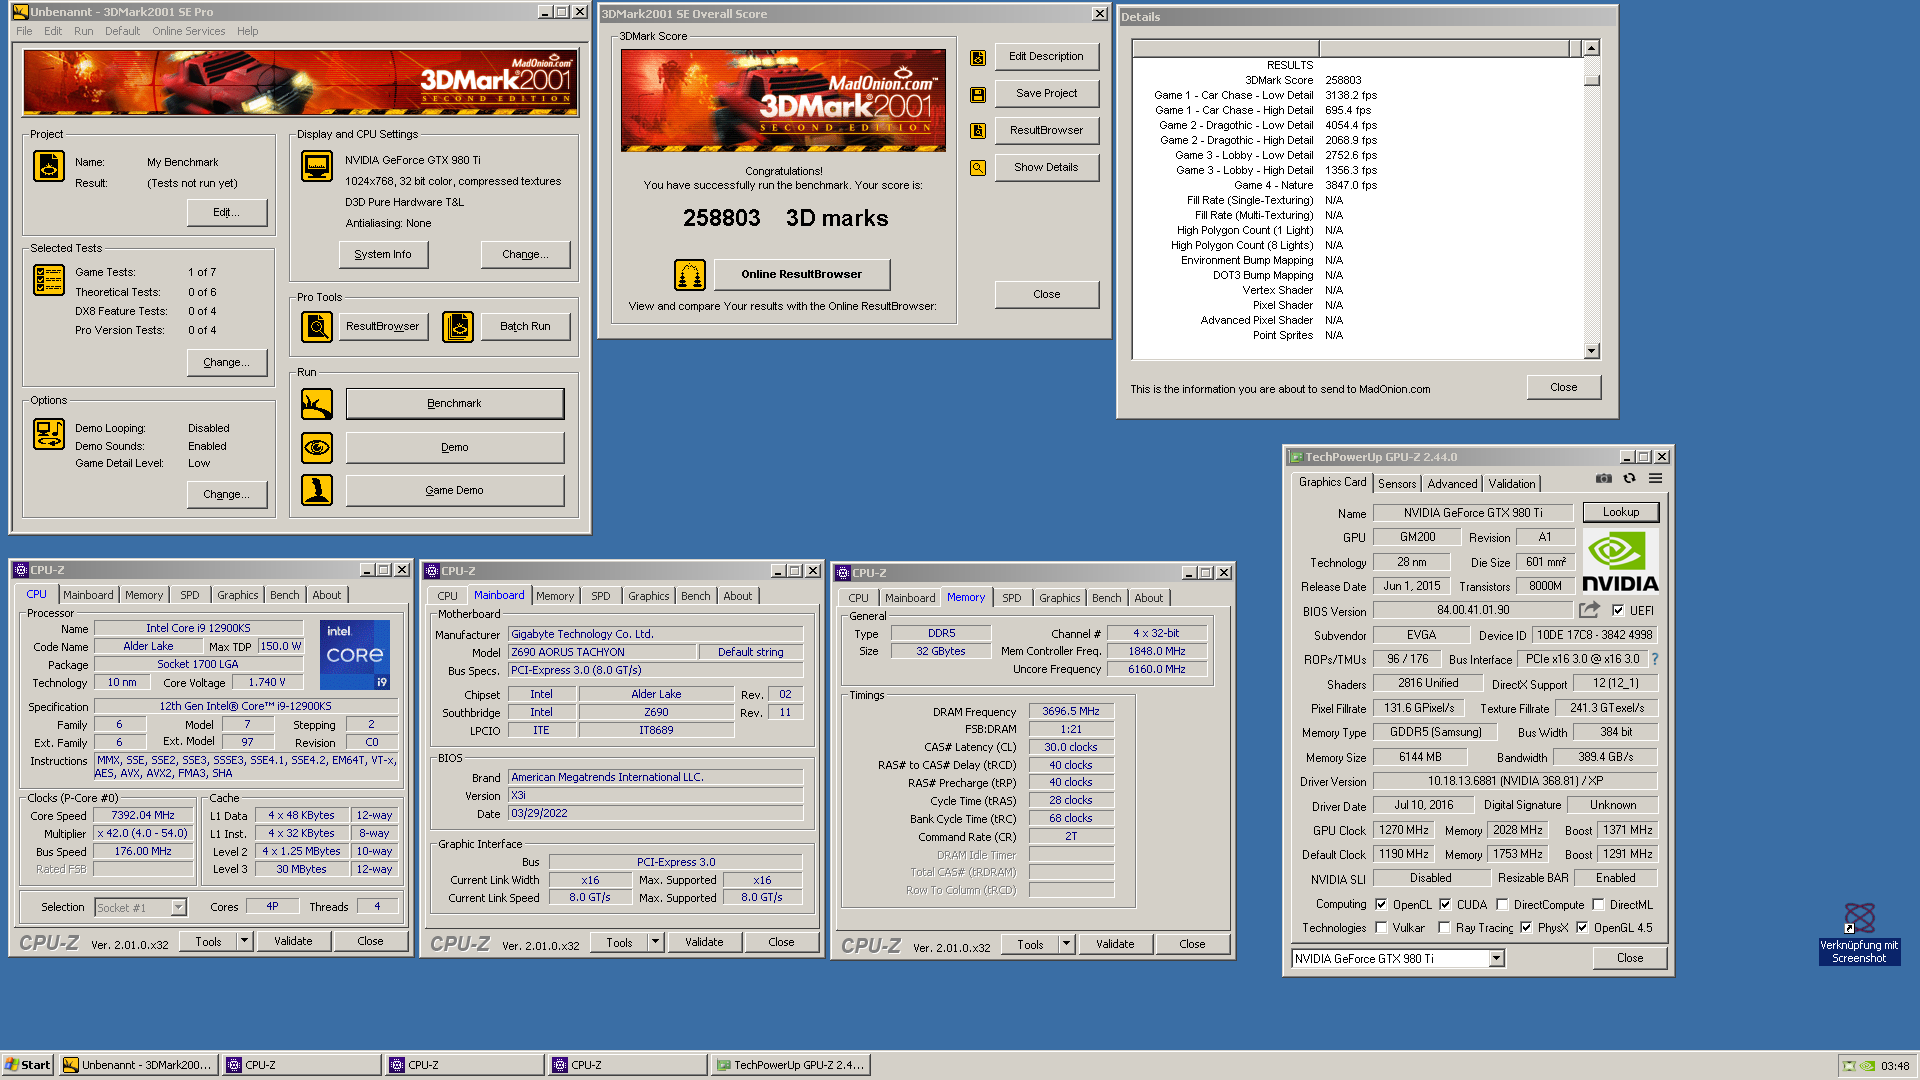Click the TechPowerUp GPU-Z taskbar item
The height and width of the screenshot is (1080, 1920).
click(x=790, y=1065)
